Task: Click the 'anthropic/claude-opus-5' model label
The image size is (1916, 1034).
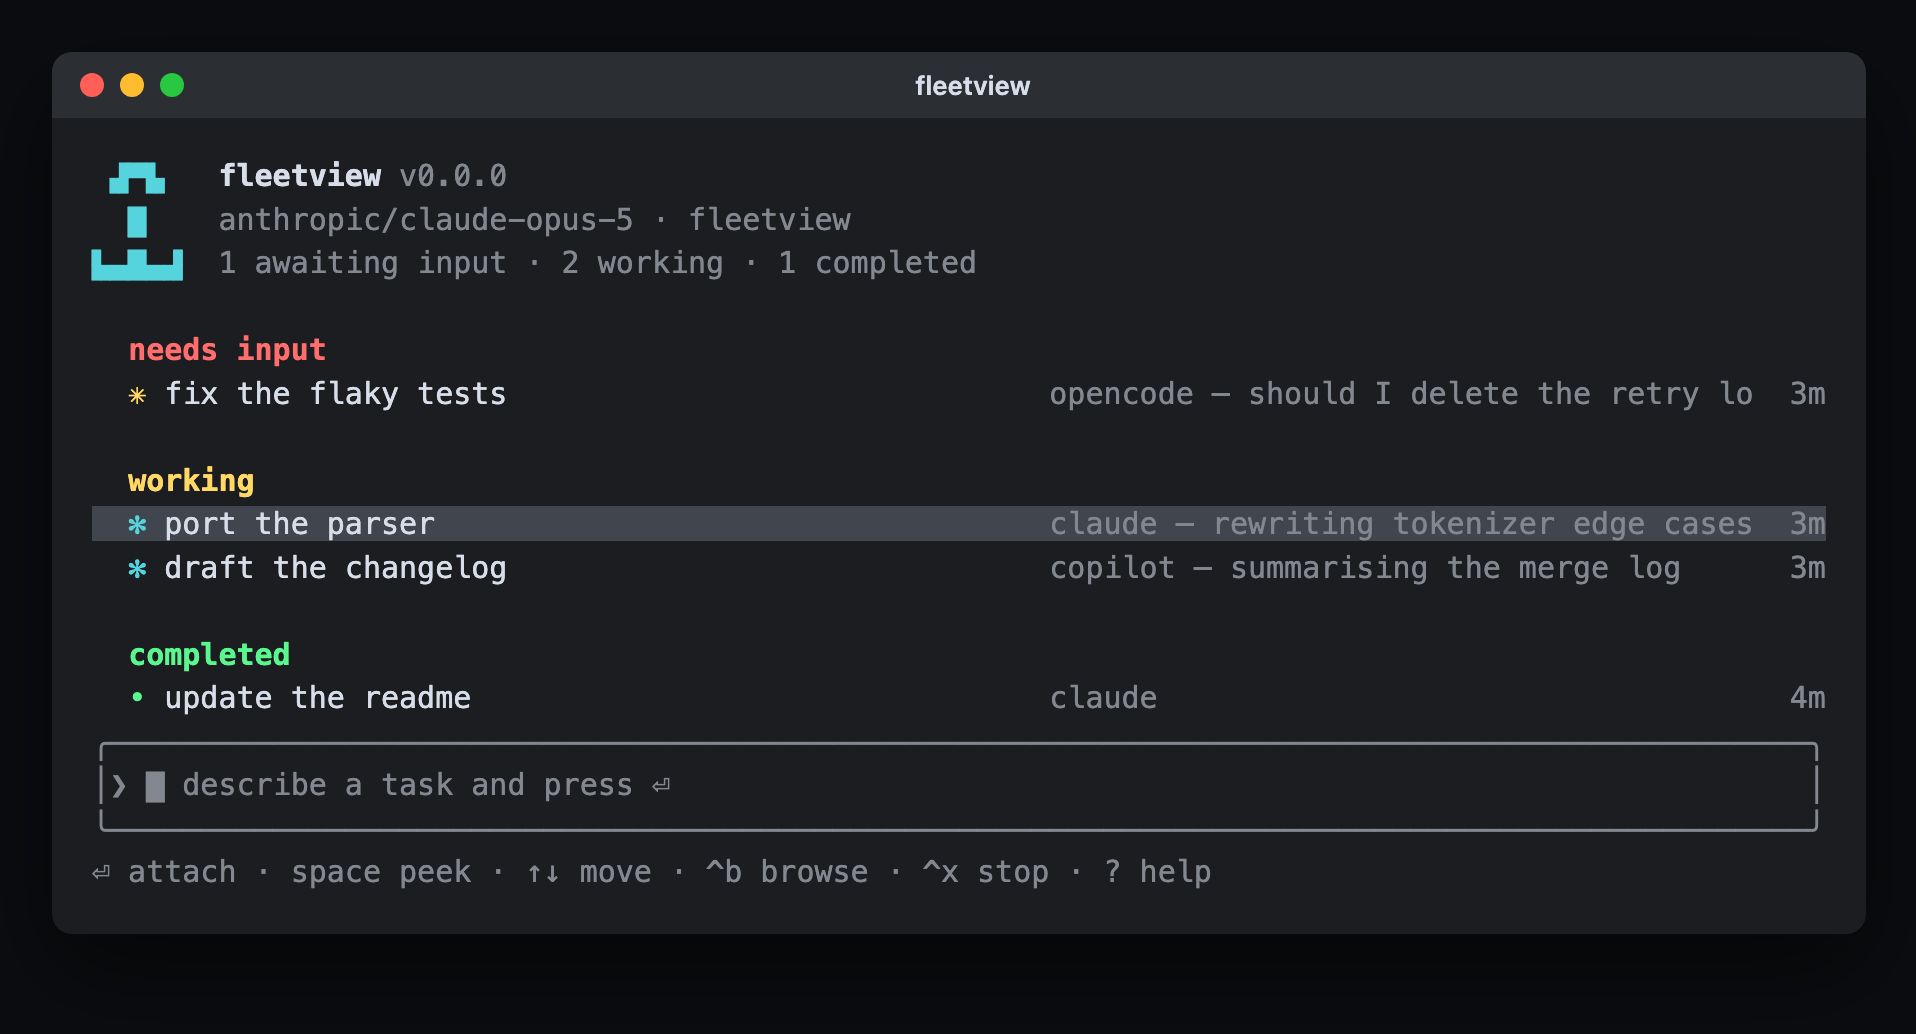Action: pos(426,220)
